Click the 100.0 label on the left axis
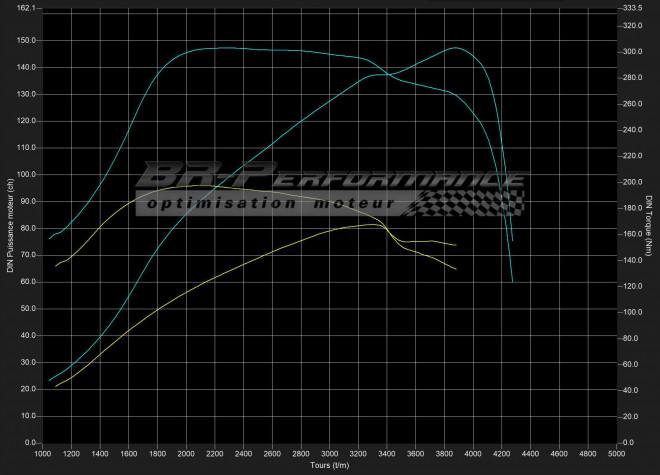The height and width of the screenshot is (475, 660). pos(27,174)
